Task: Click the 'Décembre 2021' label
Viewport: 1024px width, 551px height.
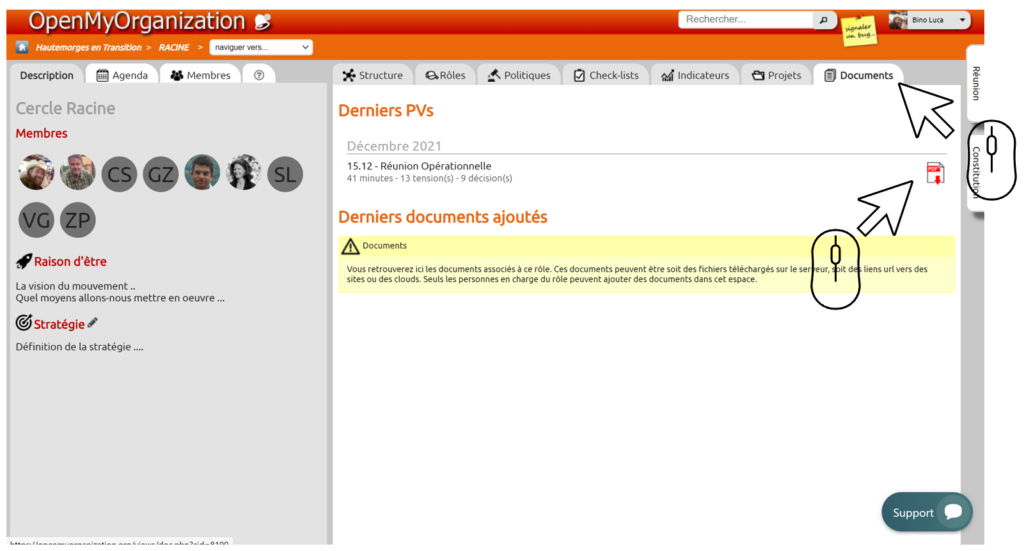Action: (x=394, y=146)
